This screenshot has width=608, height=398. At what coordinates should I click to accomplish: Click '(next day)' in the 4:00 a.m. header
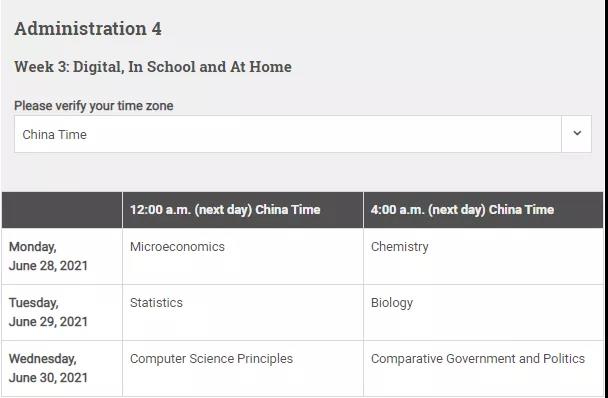pos(457,210)
